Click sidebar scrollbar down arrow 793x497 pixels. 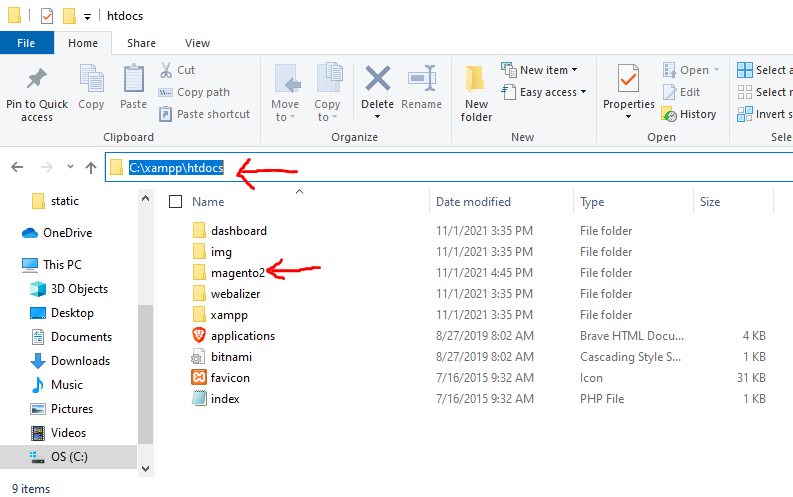145,469
